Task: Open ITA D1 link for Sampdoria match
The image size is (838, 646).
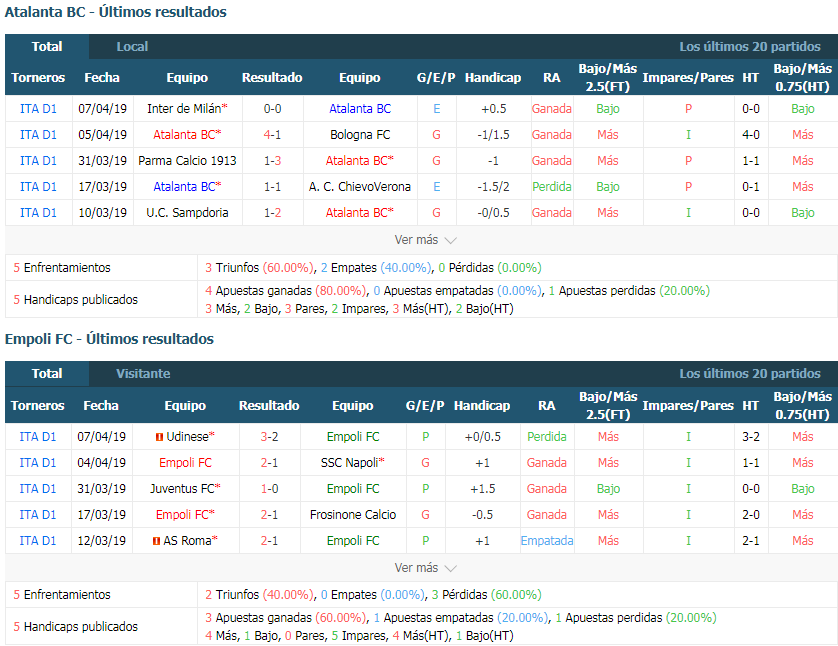Action: [38, 213]
